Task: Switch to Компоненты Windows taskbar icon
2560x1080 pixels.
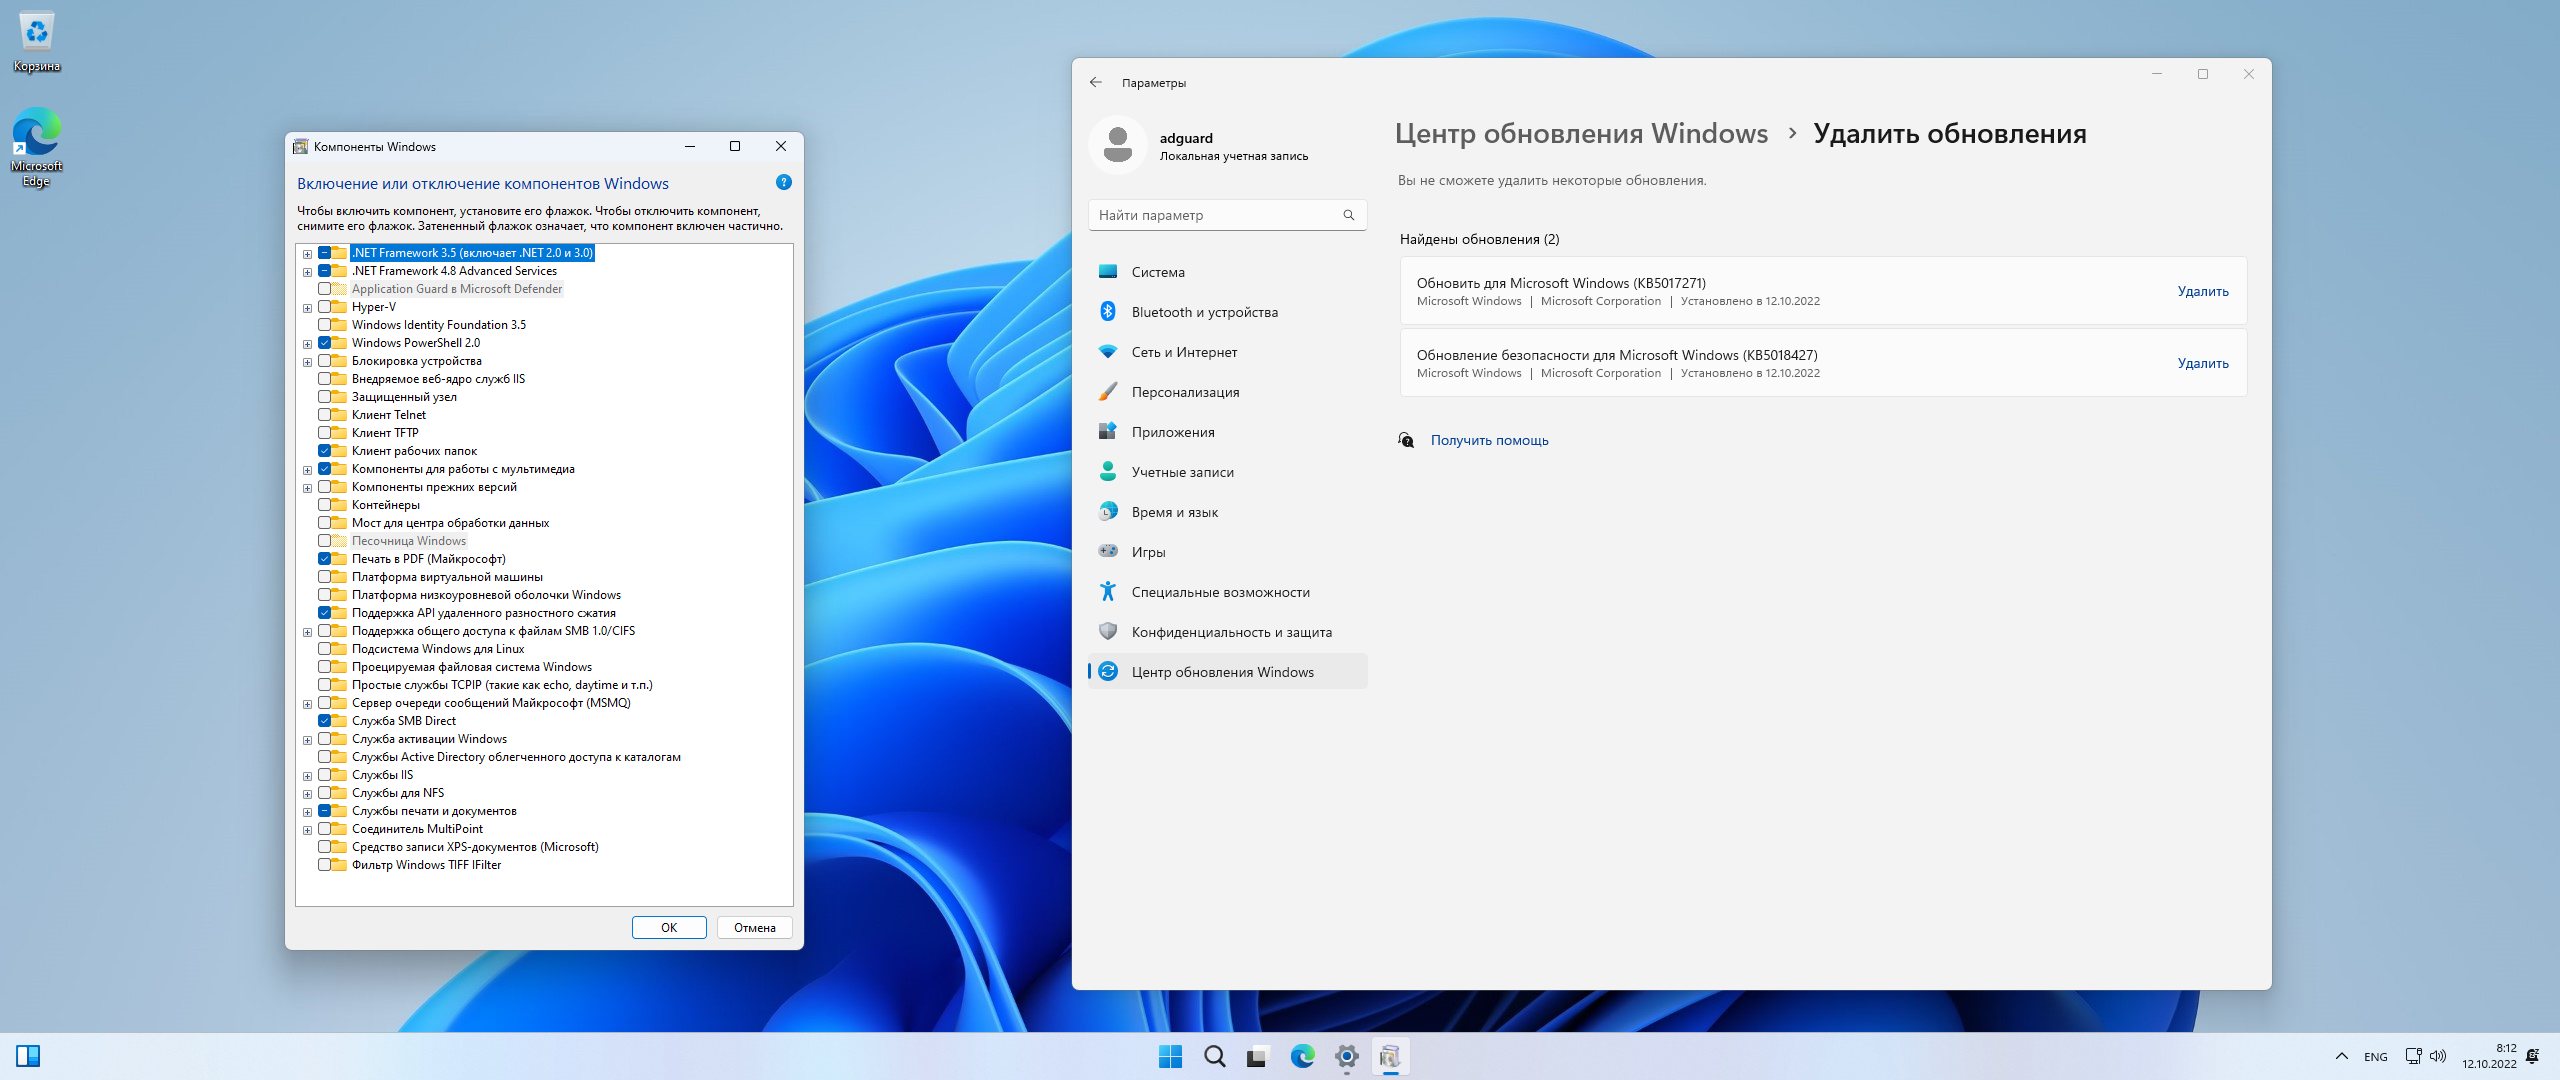Action: [1390, 1056]
